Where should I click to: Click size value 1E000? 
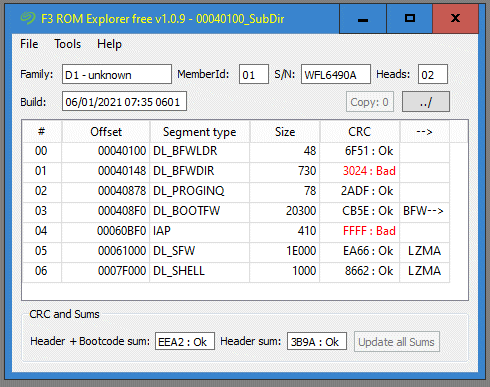(x=285, y=251)
